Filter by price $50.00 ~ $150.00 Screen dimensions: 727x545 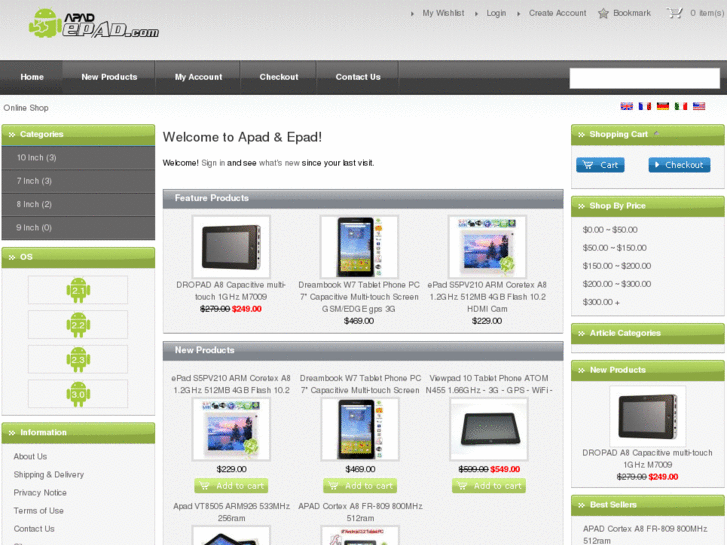click(x=614, y=248)
